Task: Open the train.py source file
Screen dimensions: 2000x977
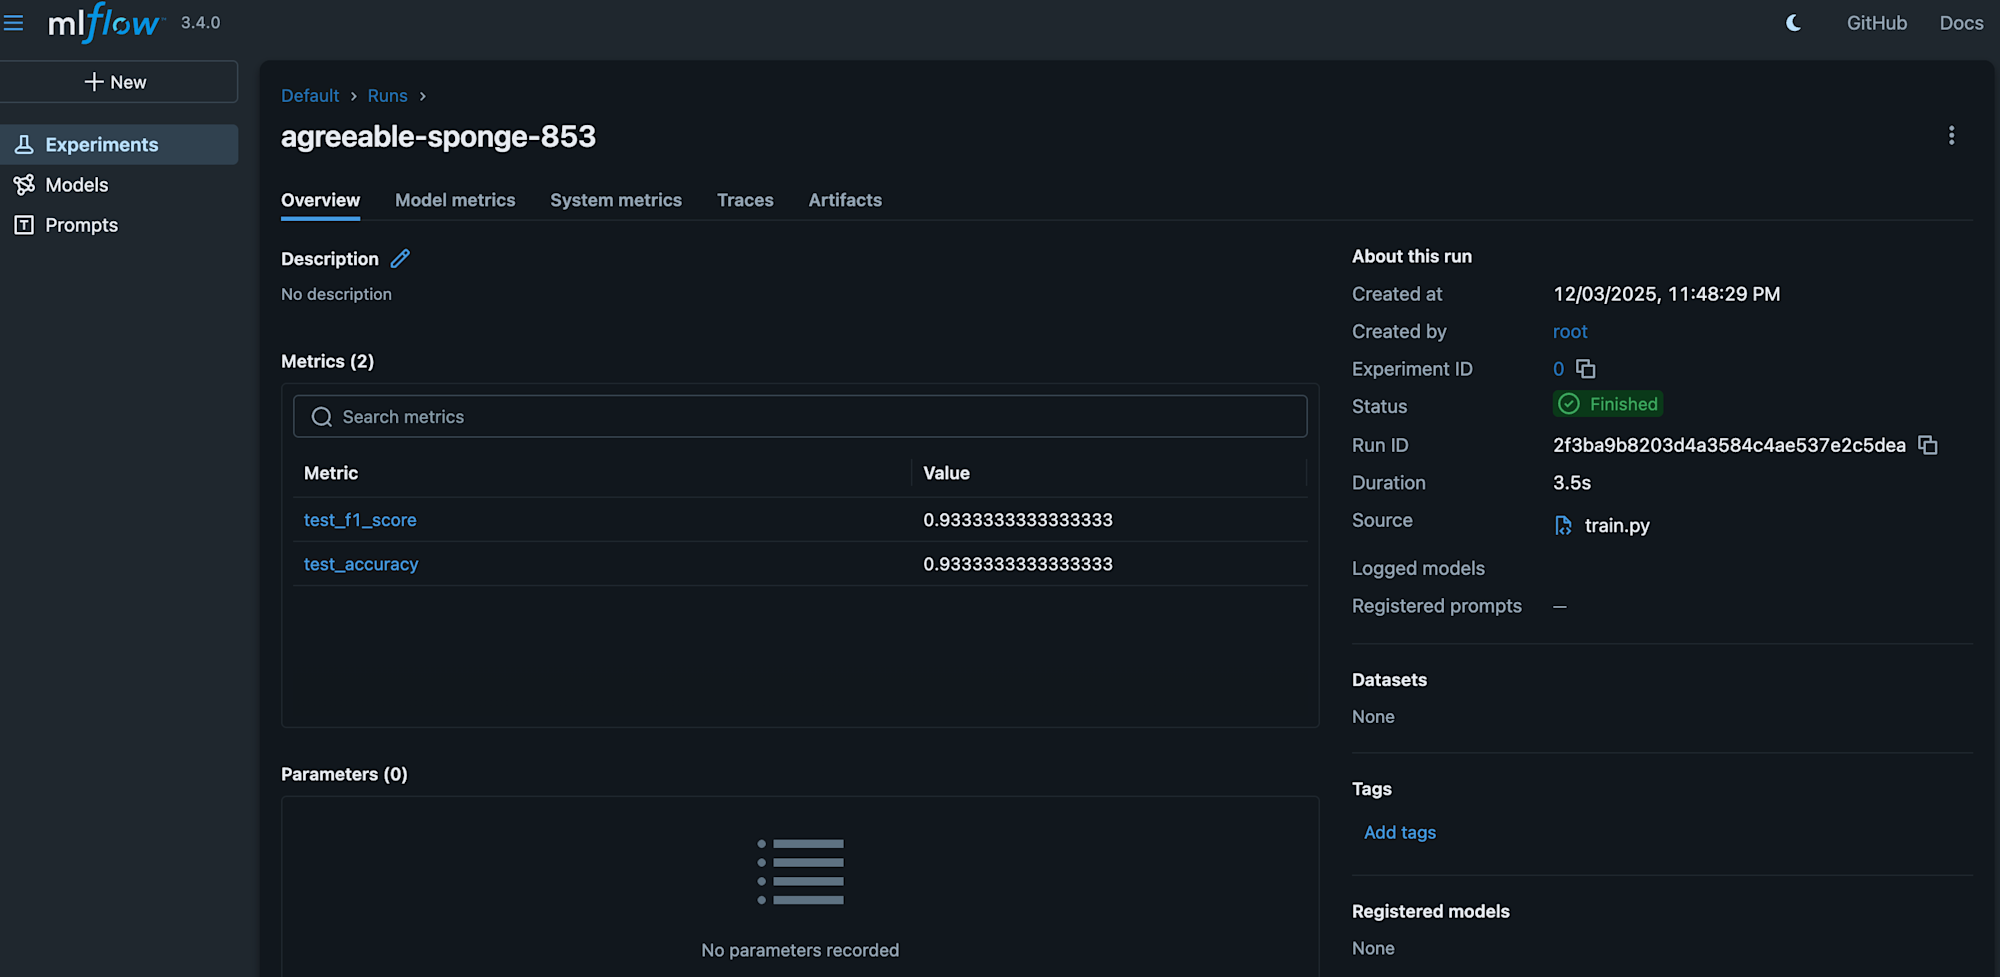Action: (x=1614, y=525)
